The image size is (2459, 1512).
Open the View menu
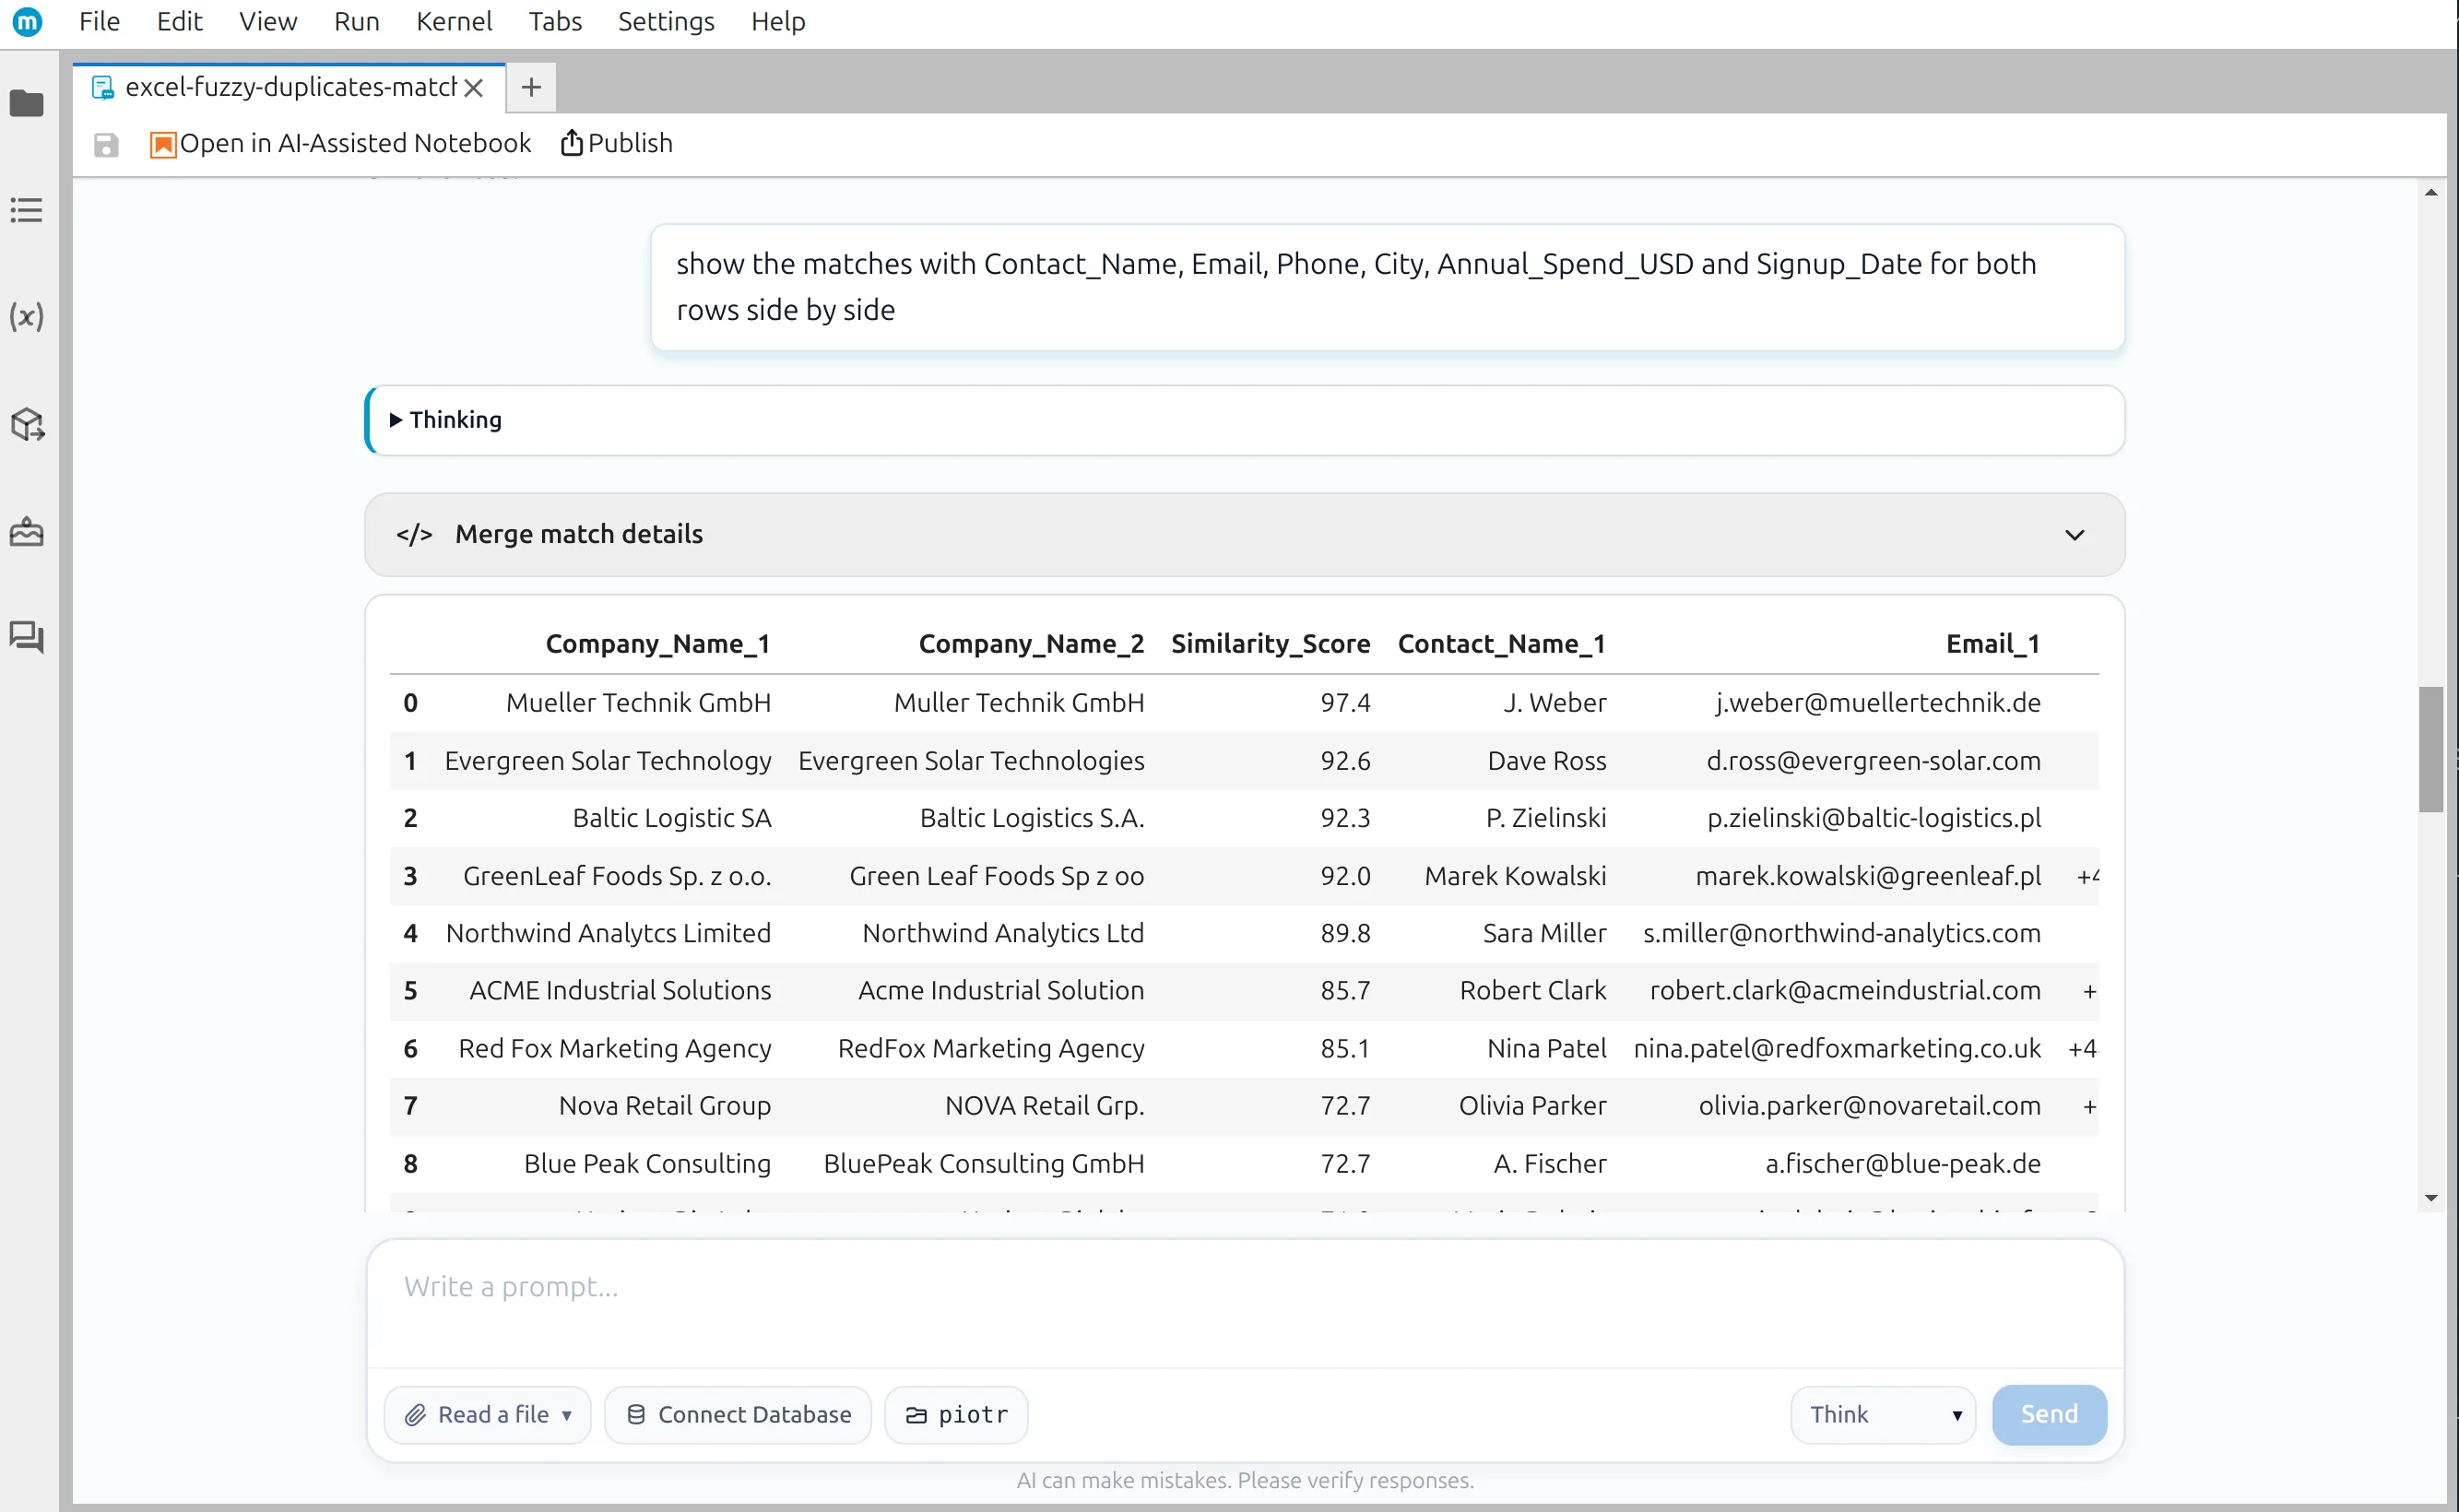(268, 21)
